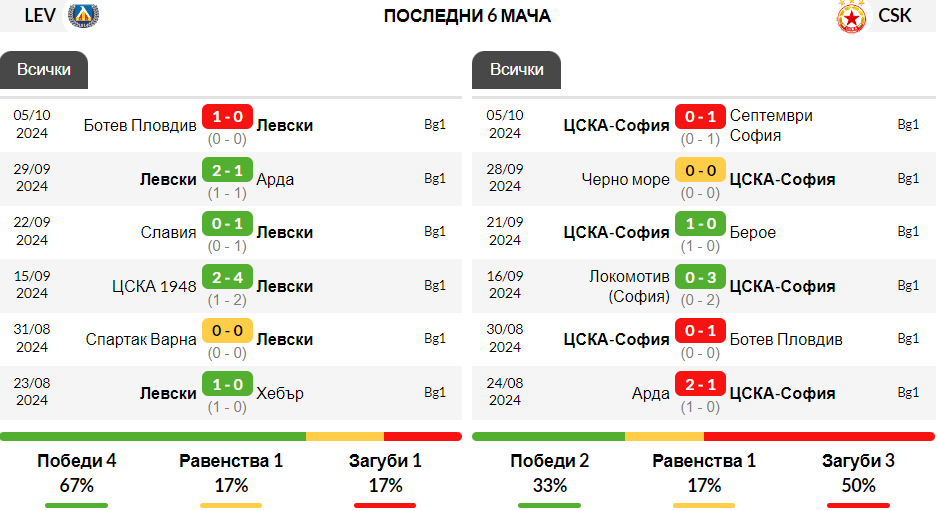Open the green 2-4 CSKA 1948 score badge
The image size is (938, 511).
point(227,278)
